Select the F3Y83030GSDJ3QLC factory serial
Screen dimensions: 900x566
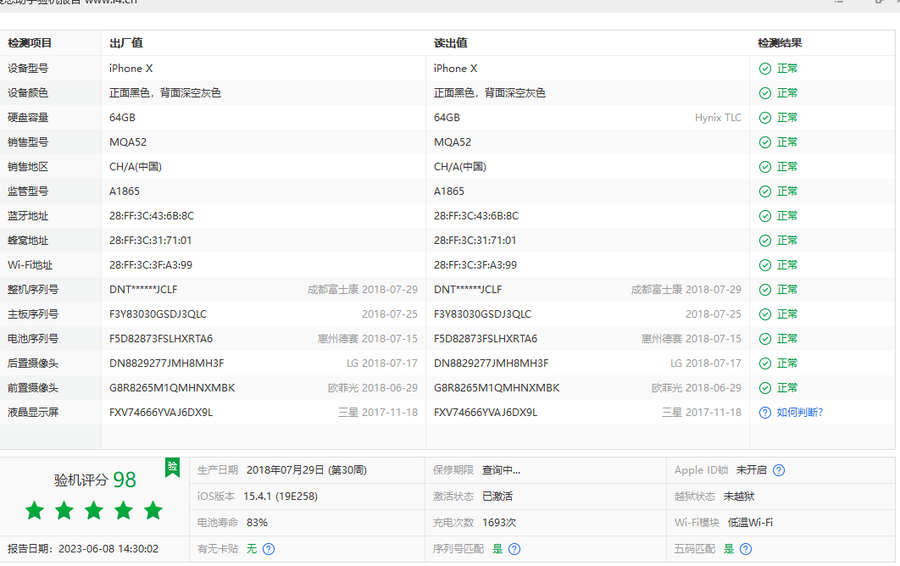[158, 315]
